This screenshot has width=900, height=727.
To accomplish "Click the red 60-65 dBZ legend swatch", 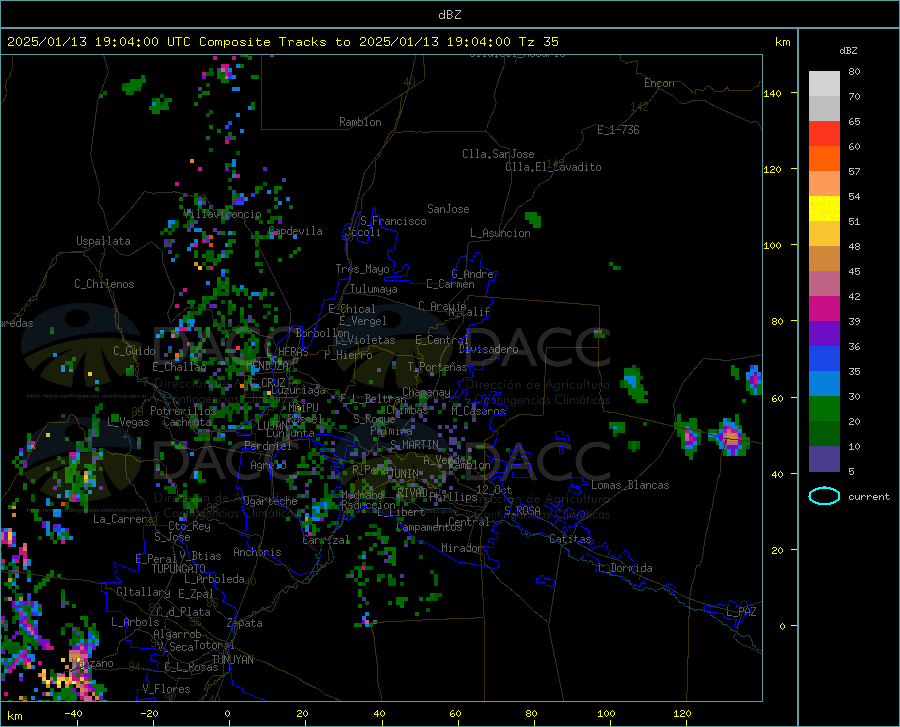I will (x=824, y=134).
